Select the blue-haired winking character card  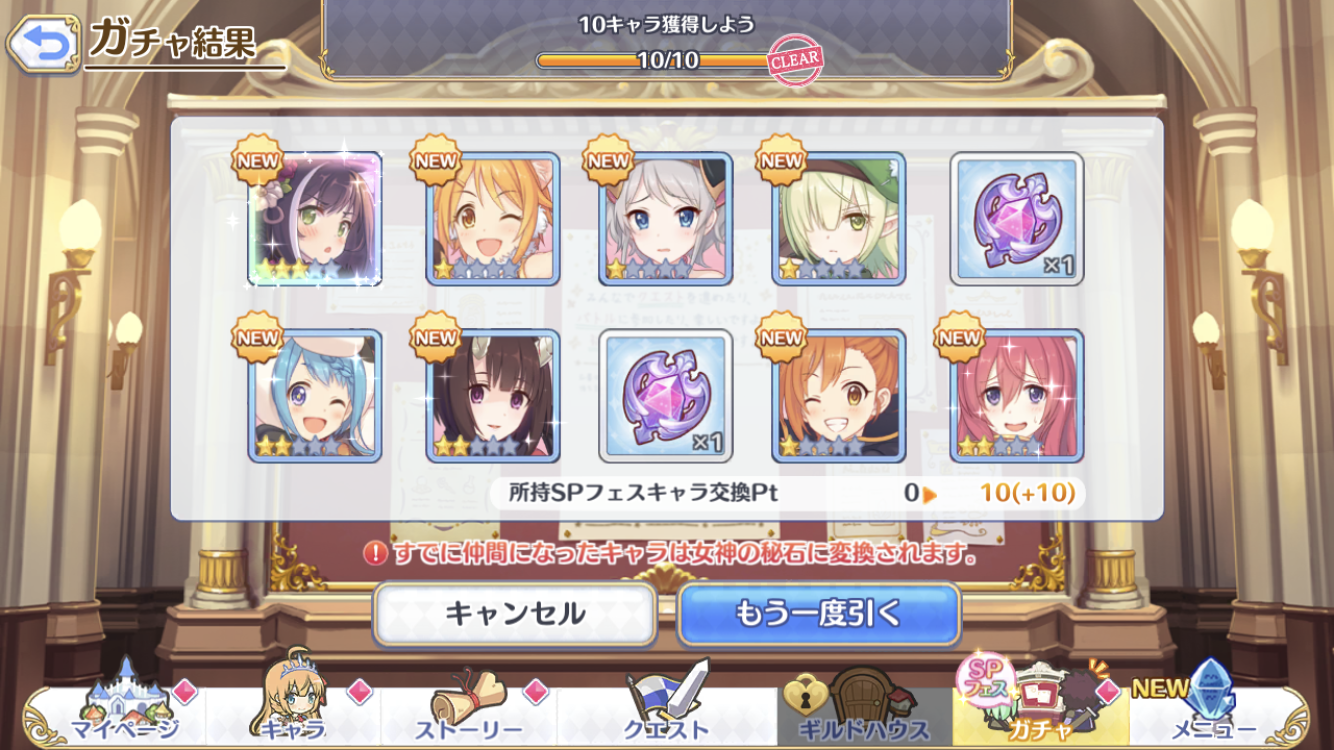click(315, 396)
